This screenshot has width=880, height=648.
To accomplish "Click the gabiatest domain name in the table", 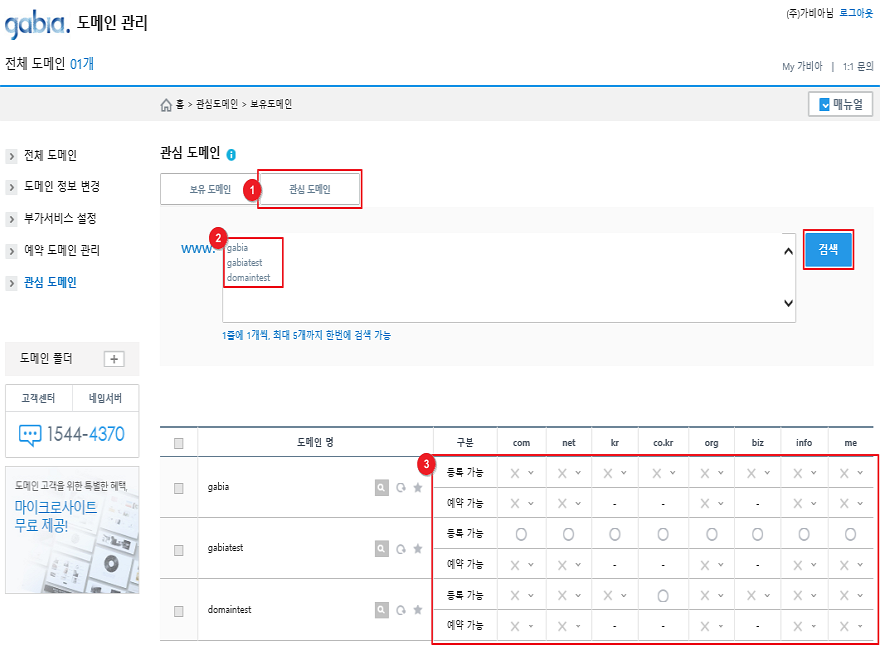I will click(x=226, y=548).
